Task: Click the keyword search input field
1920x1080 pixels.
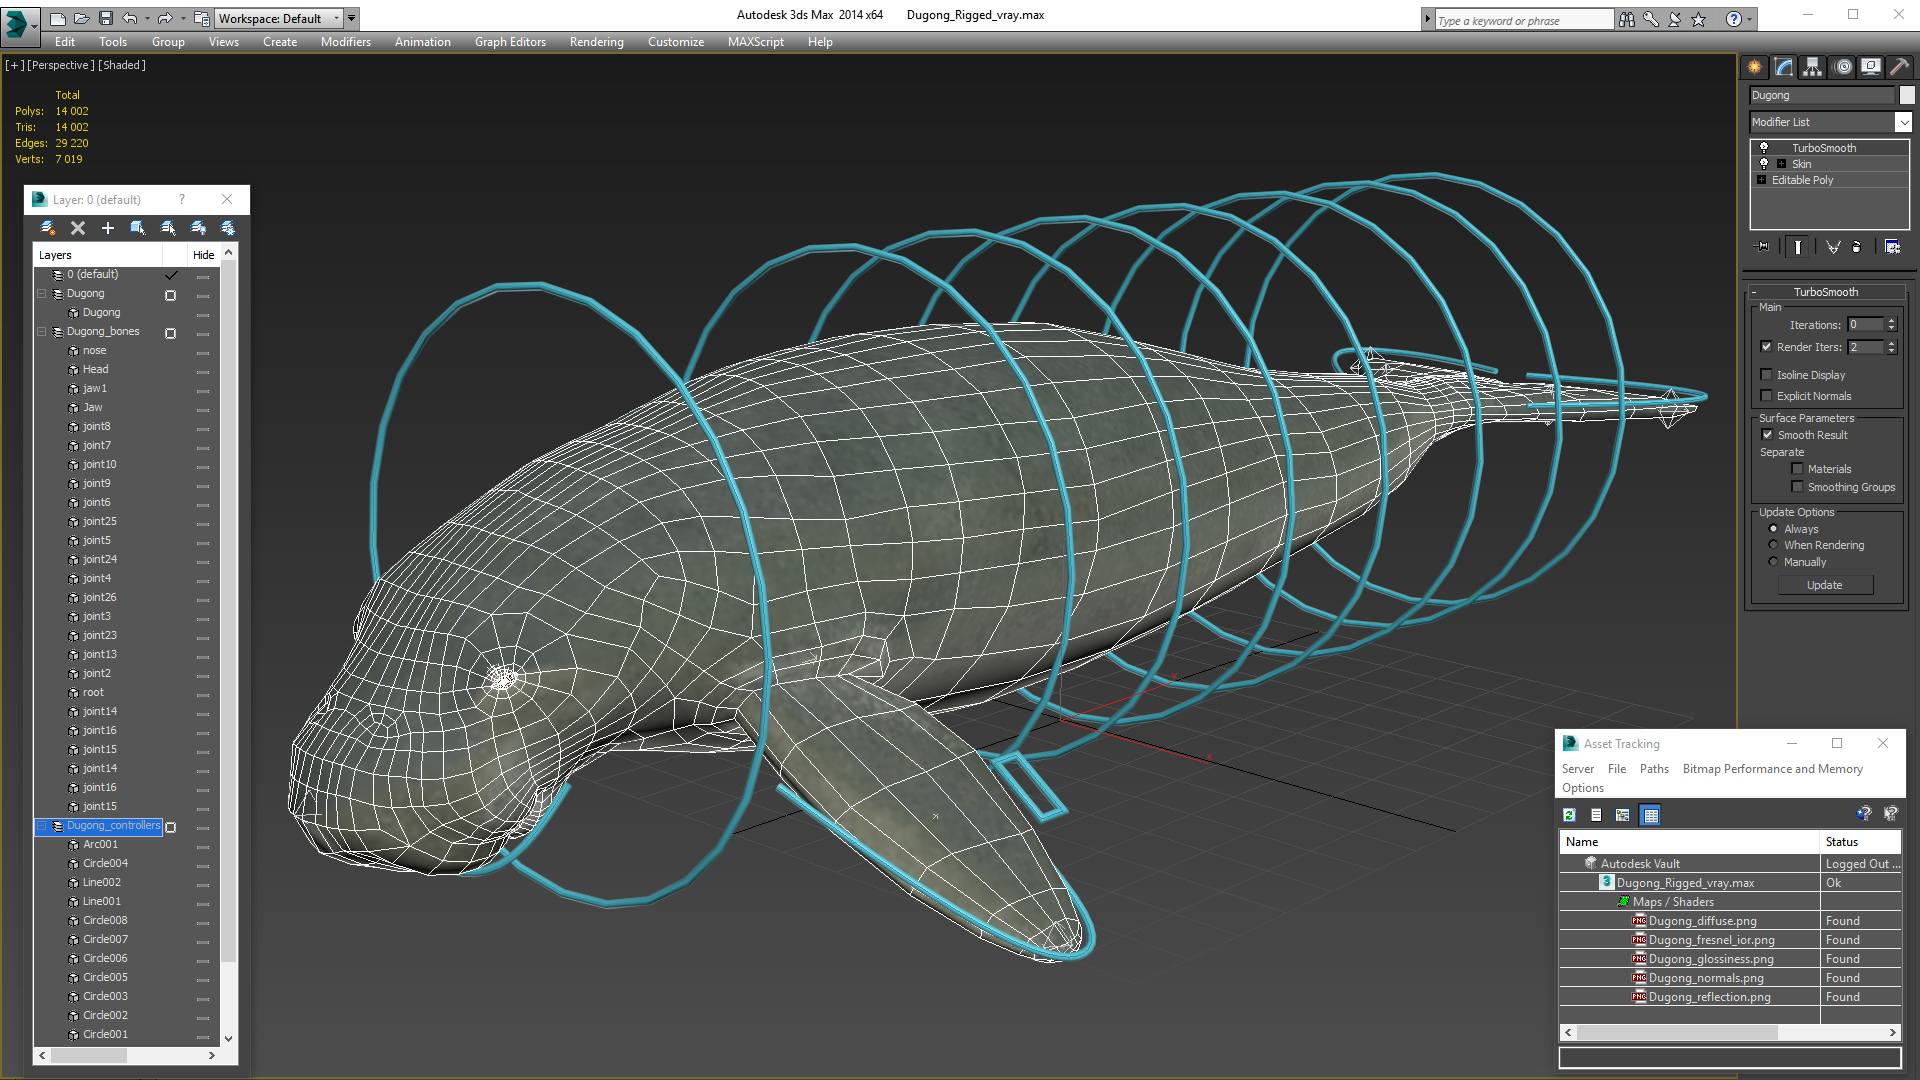Action: click(x=1522, y=20)
